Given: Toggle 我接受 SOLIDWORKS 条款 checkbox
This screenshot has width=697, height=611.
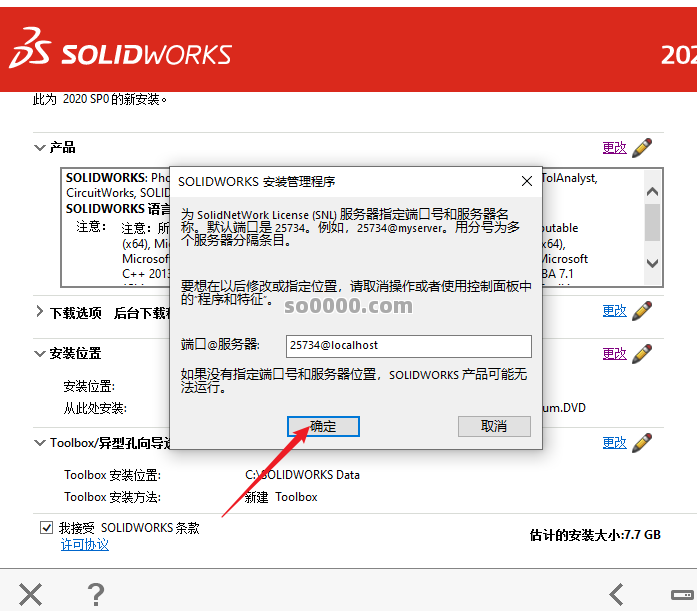Looking at the screenshot, I should click(x=47, y=527).
